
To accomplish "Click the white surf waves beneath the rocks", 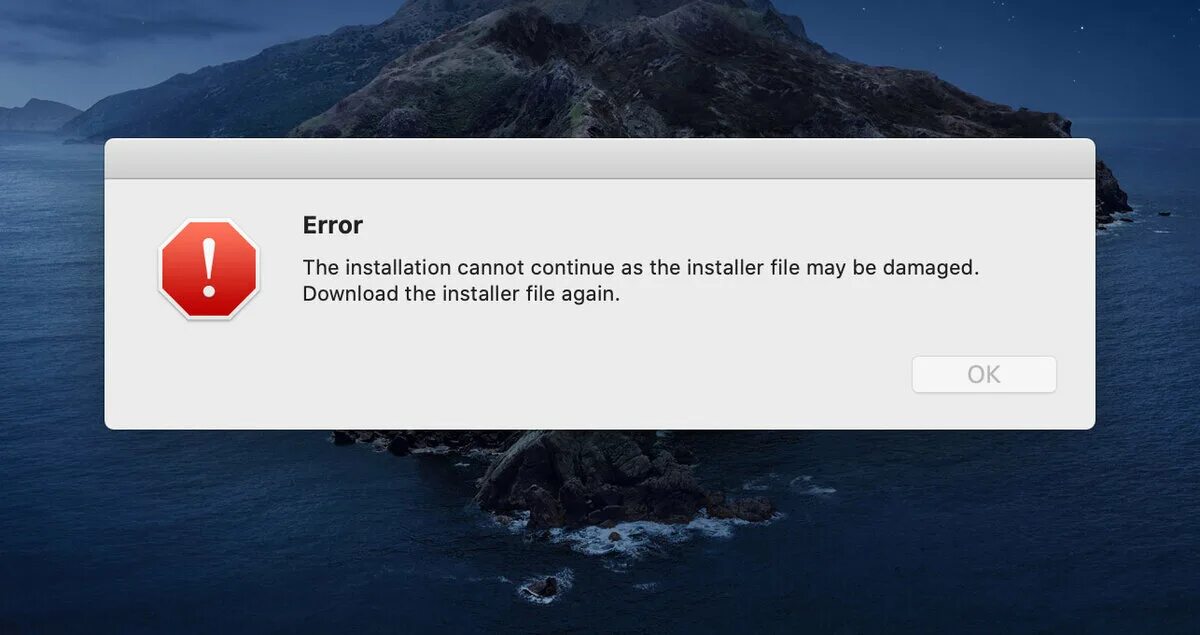I will (x=640, y=535).
